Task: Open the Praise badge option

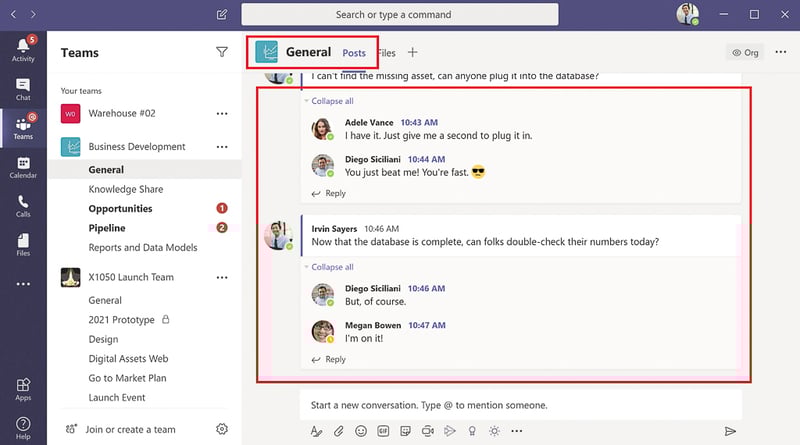Action: click(x=472, y=431)
